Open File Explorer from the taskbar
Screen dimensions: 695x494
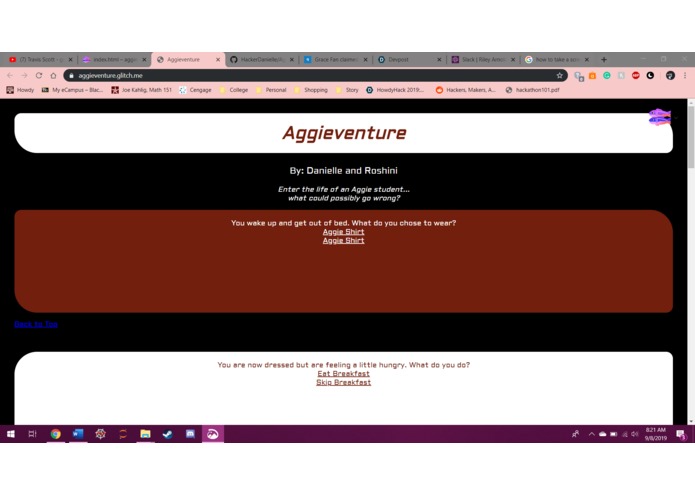[145, 434]
